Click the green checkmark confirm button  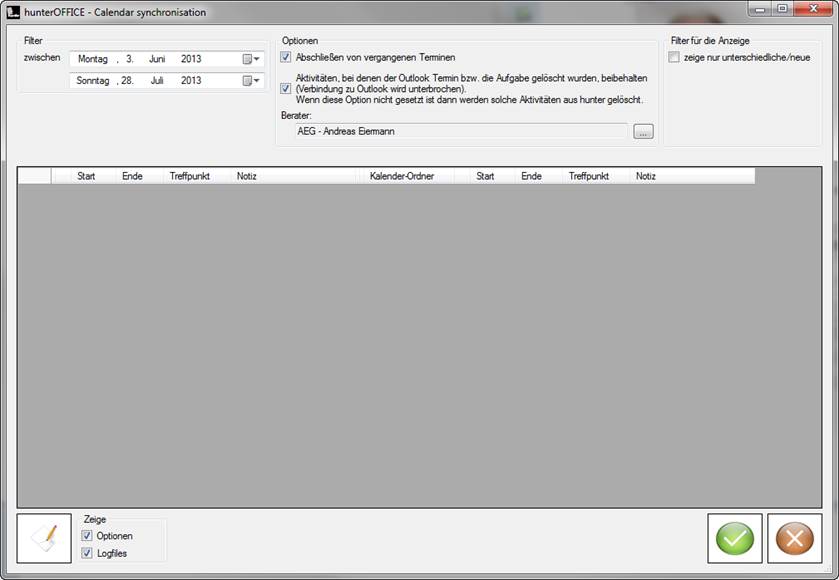(x=734, y=539)
